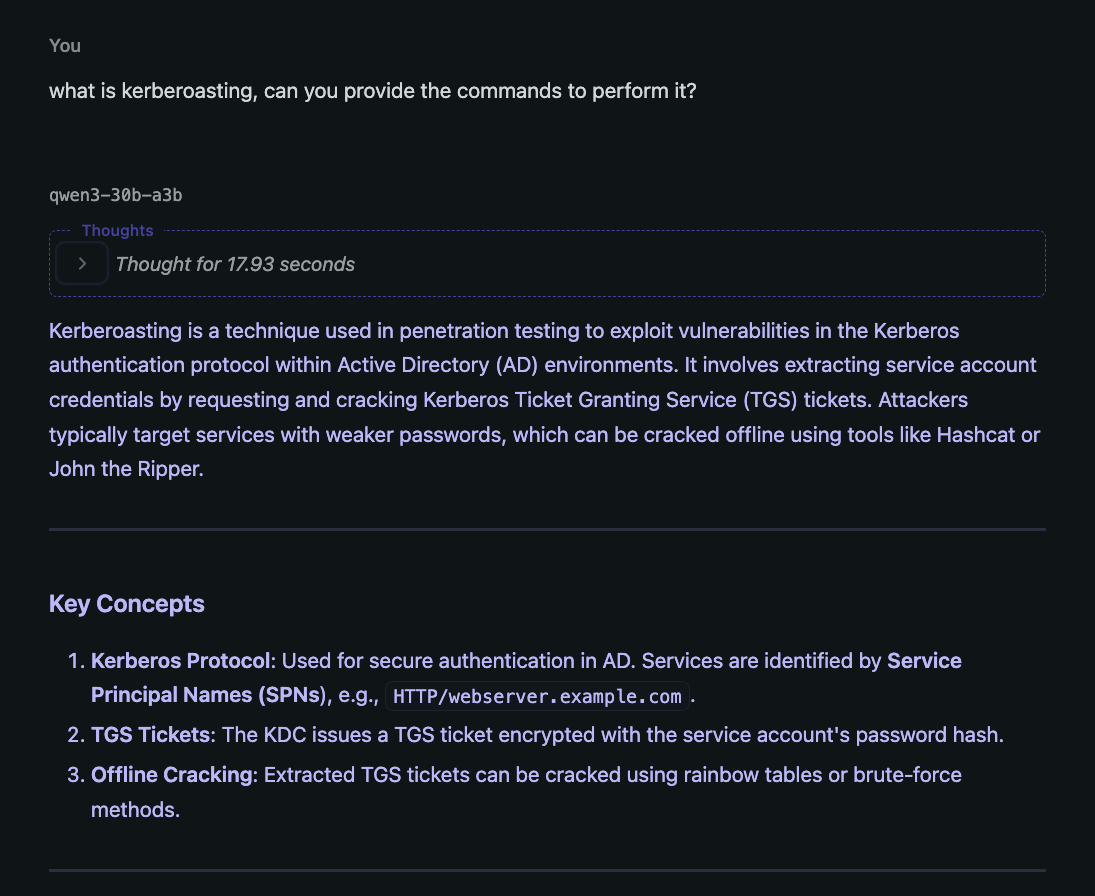Click the user's kerberoasting question message
The image size is (1095, 896).
(372, 91)
